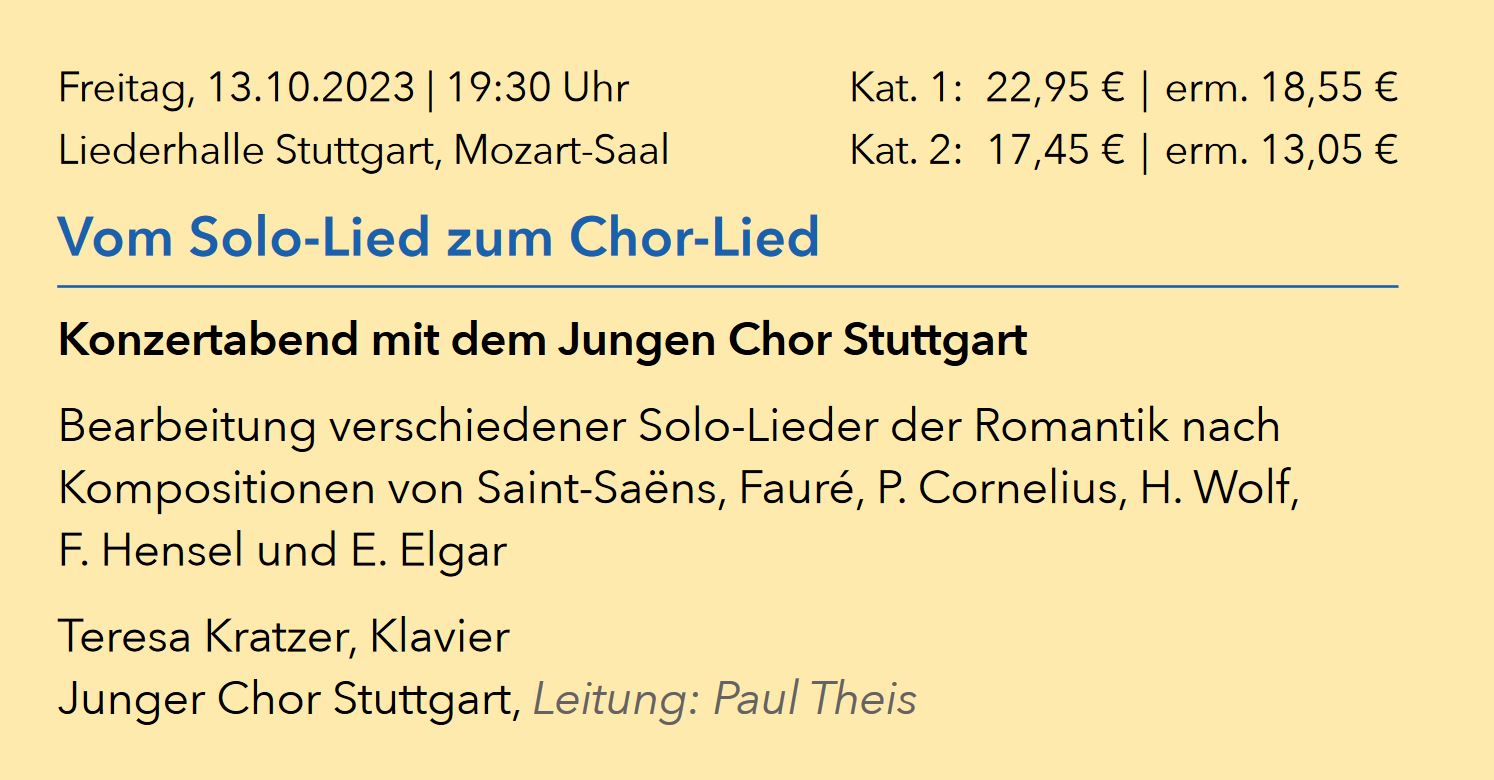Viewport: 1494px width, 780px height.
Task: Click the subtitle Konzertabend mit dem Jungen Chor Stuttgart
Action: [x=543, y=341]
